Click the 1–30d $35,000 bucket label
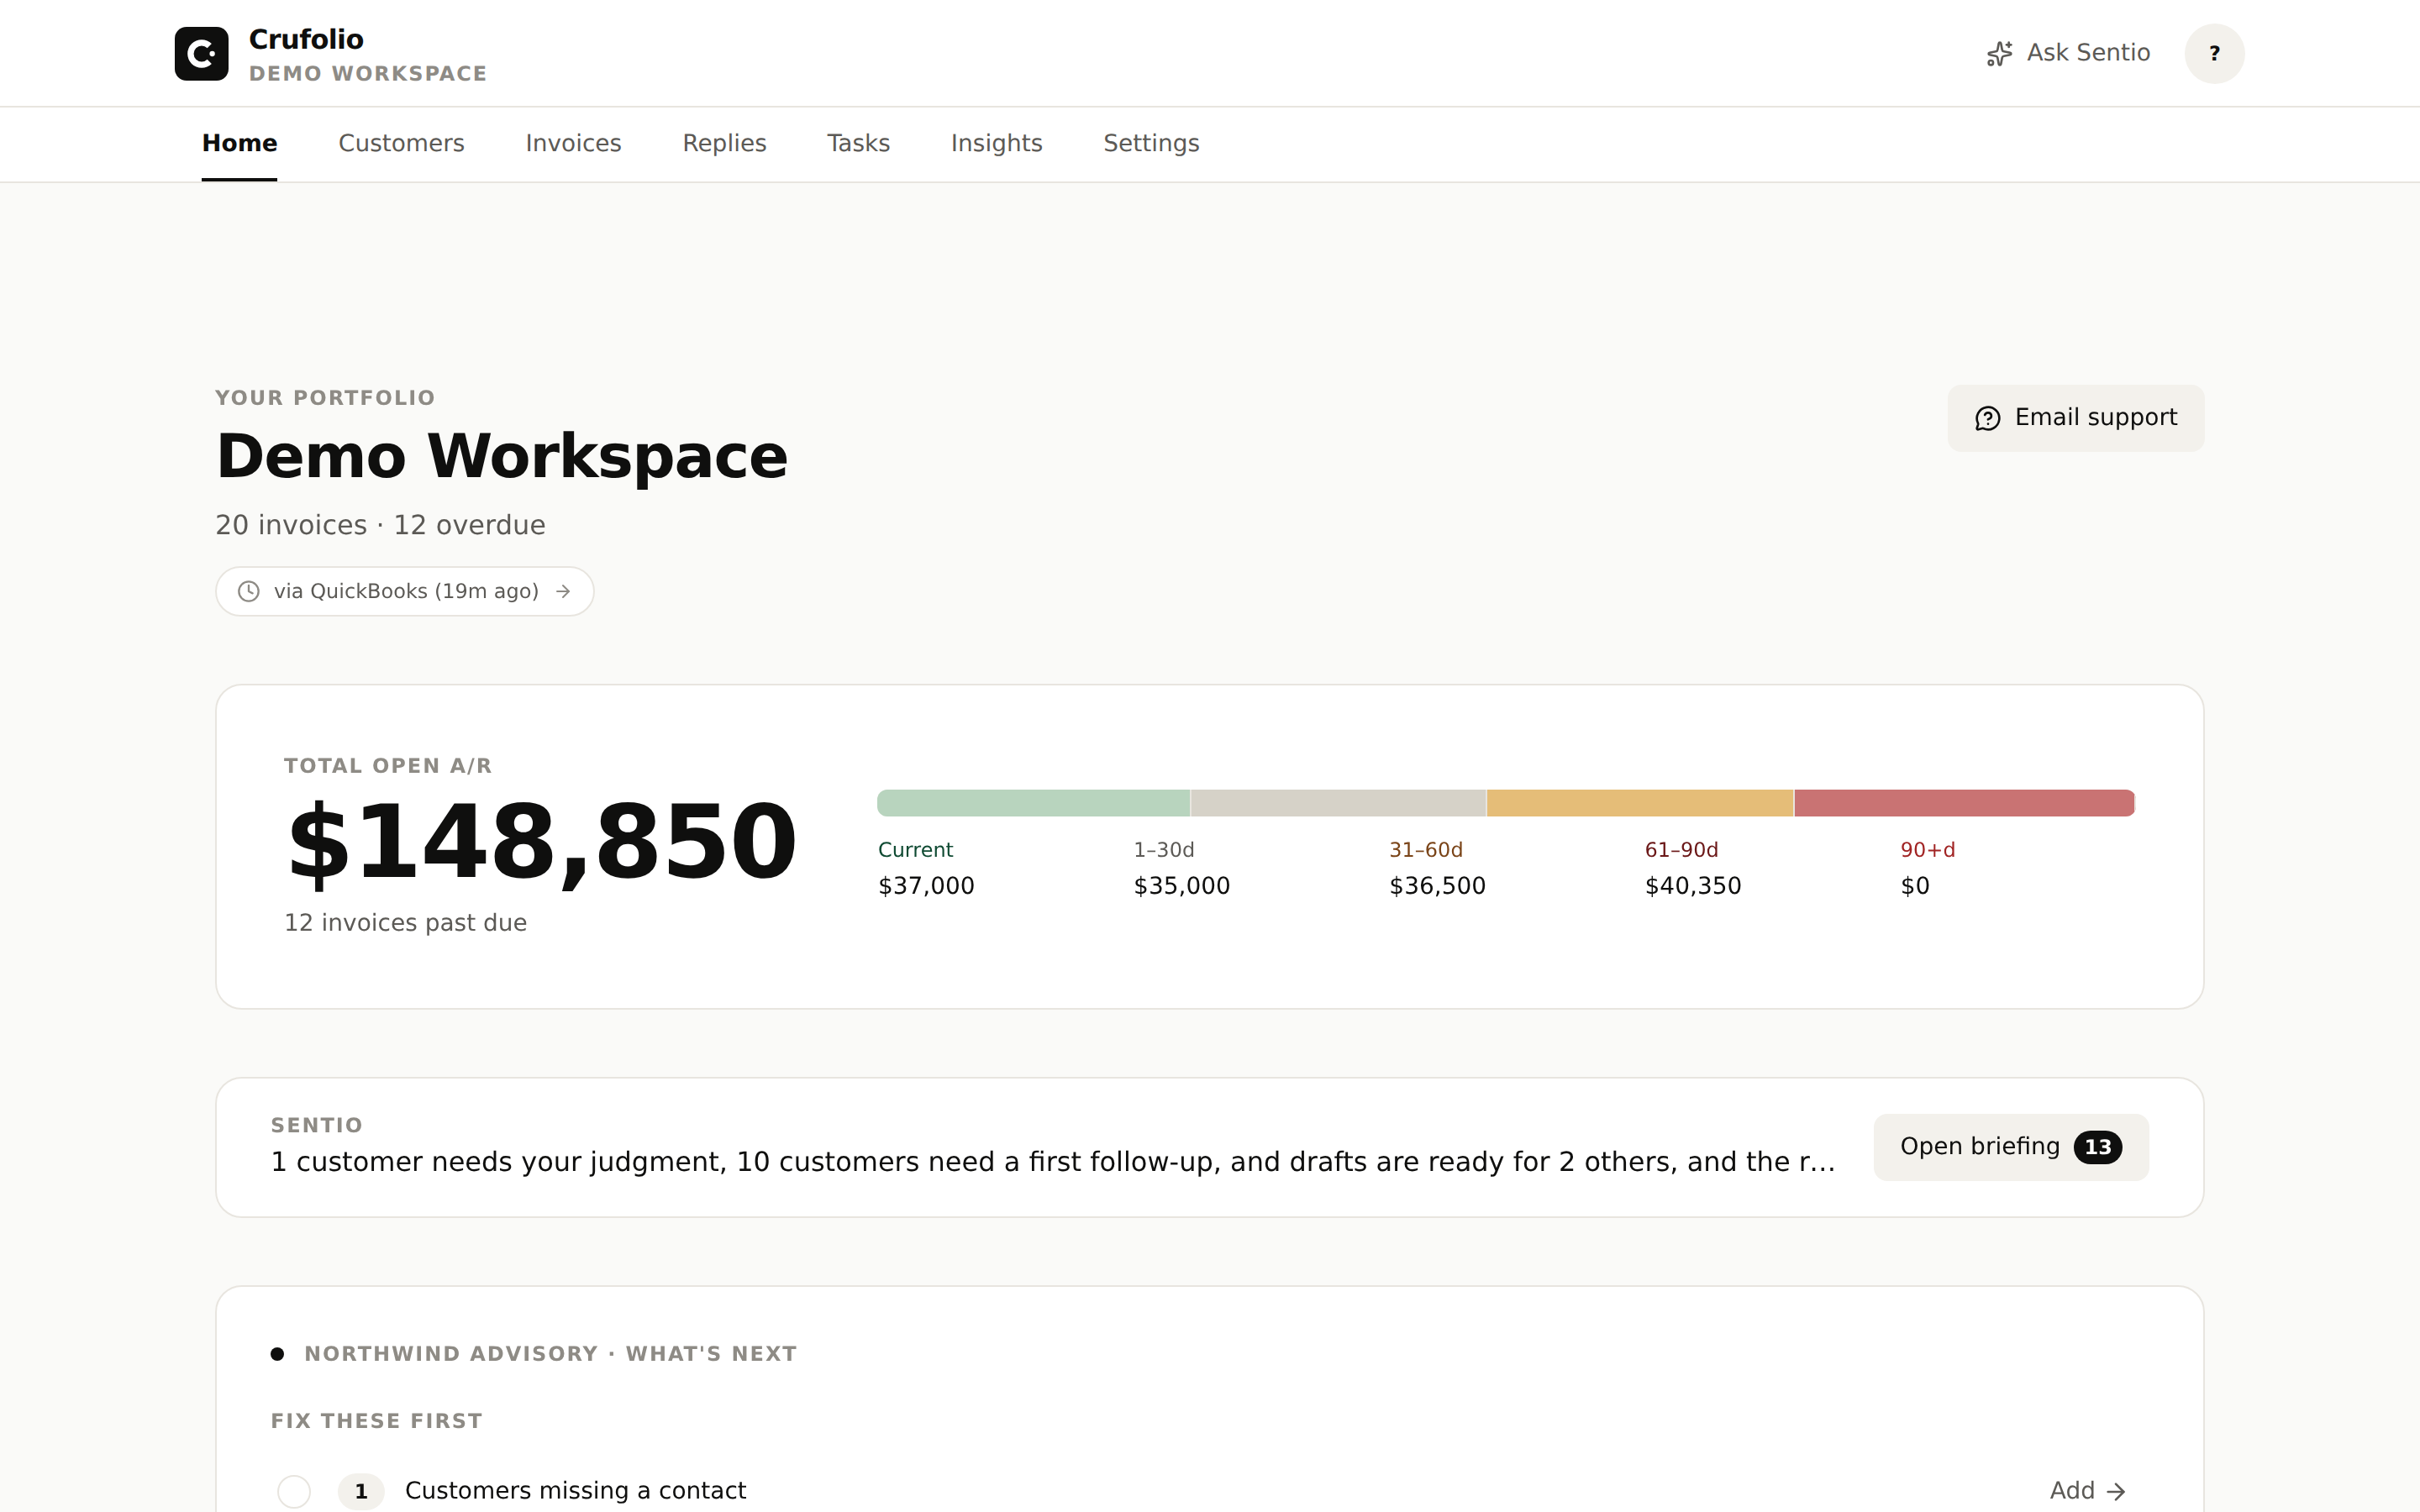 (1181, 868)
